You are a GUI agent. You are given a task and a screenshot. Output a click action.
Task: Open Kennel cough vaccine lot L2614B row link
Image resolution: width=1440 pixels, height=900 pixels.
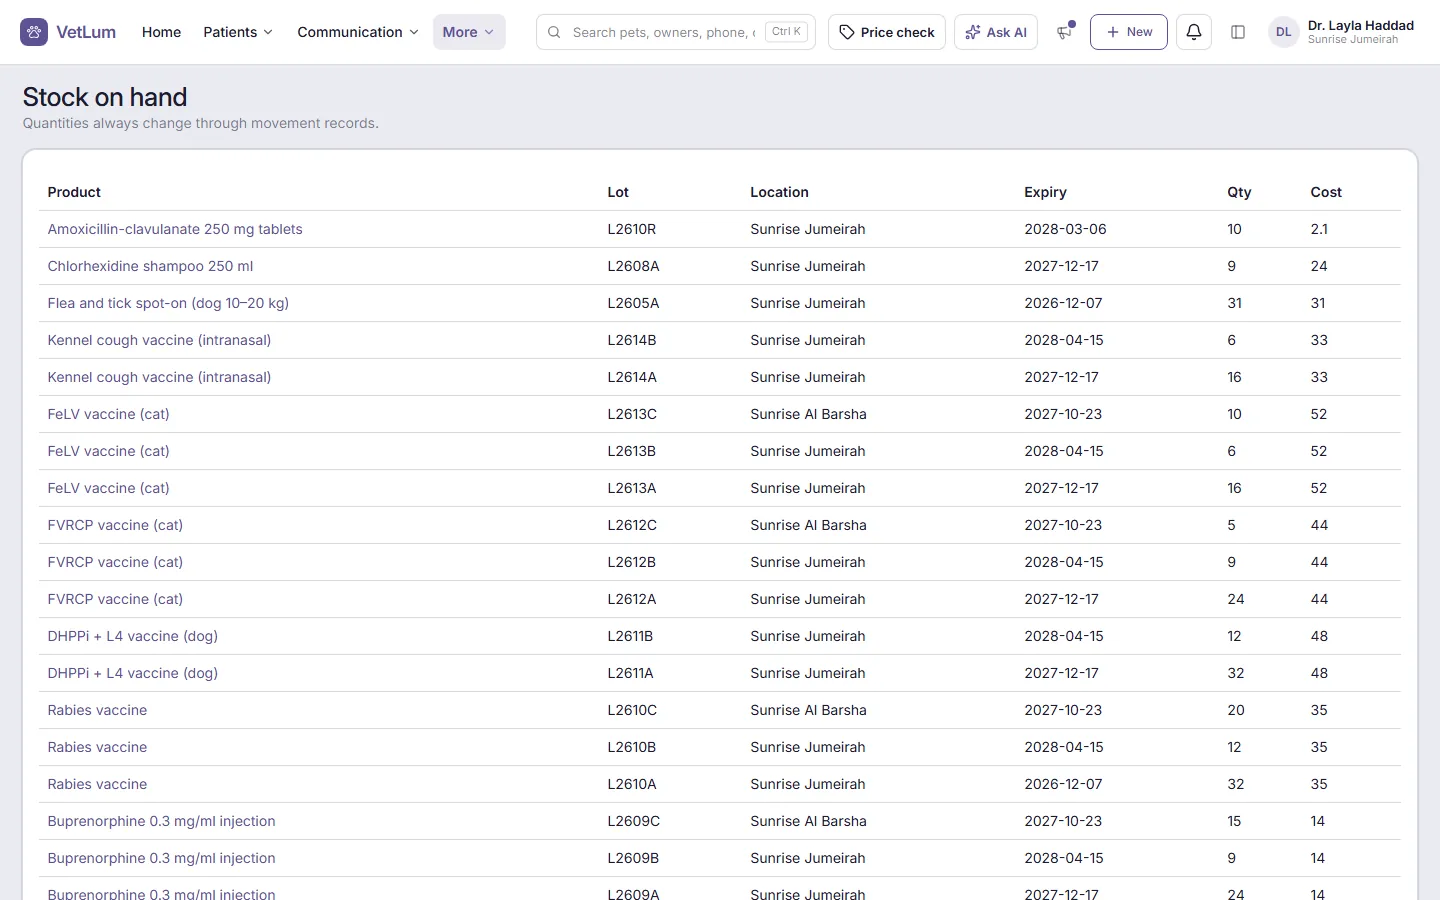click(159, 340)
